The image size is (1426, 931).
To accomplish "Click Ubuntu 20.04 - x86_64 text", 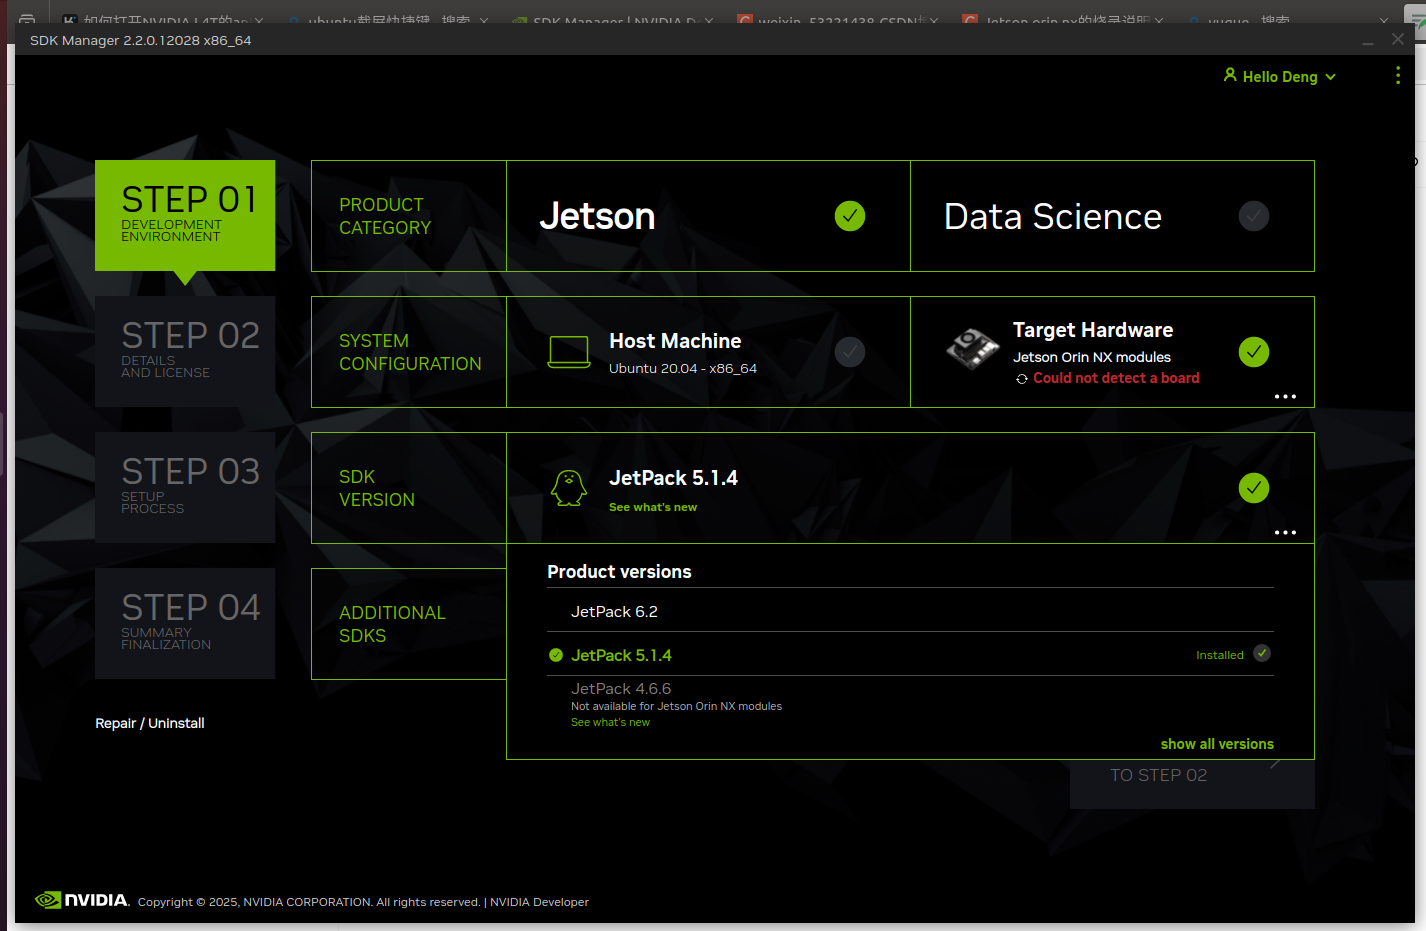I will coord(683,368).
